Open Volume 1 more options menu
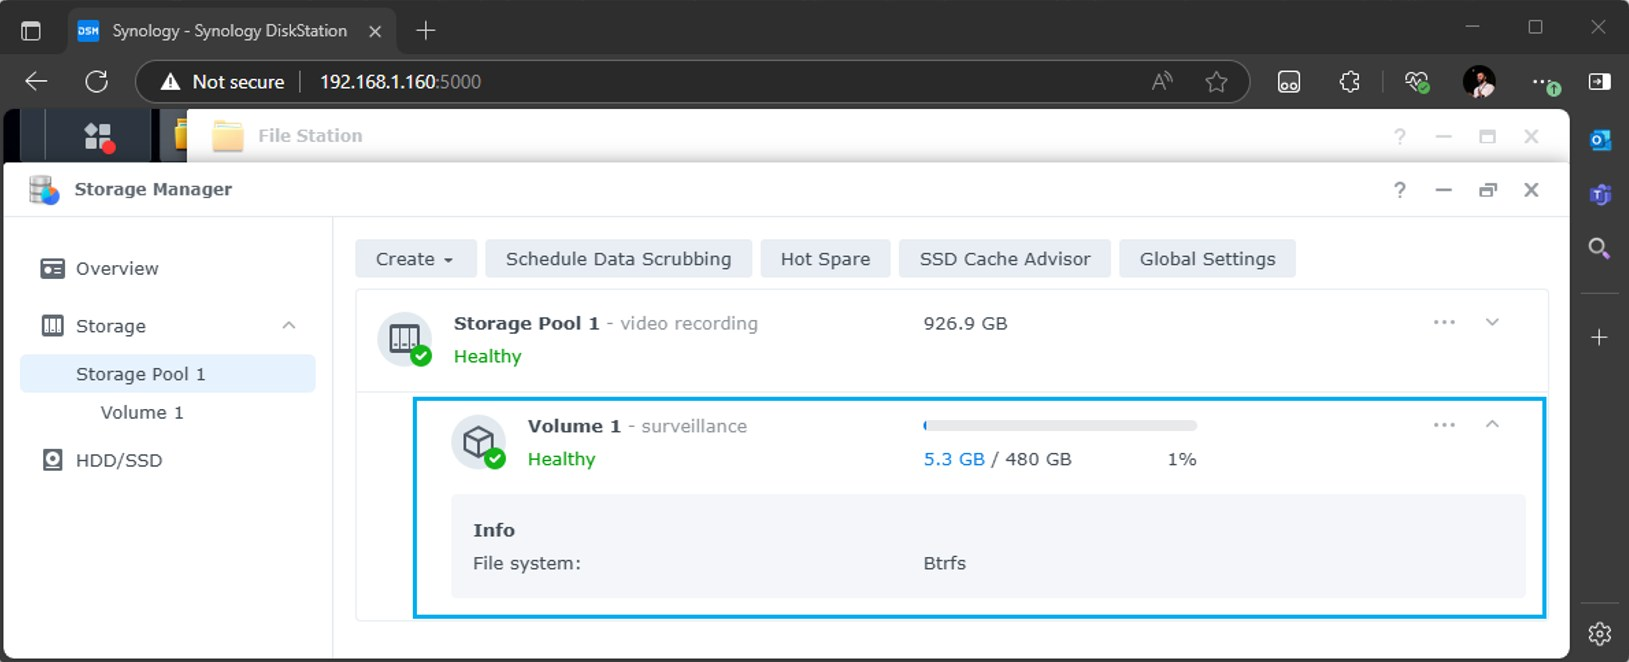Screen dimensions: 1629x662 (x=1444, y=424)
